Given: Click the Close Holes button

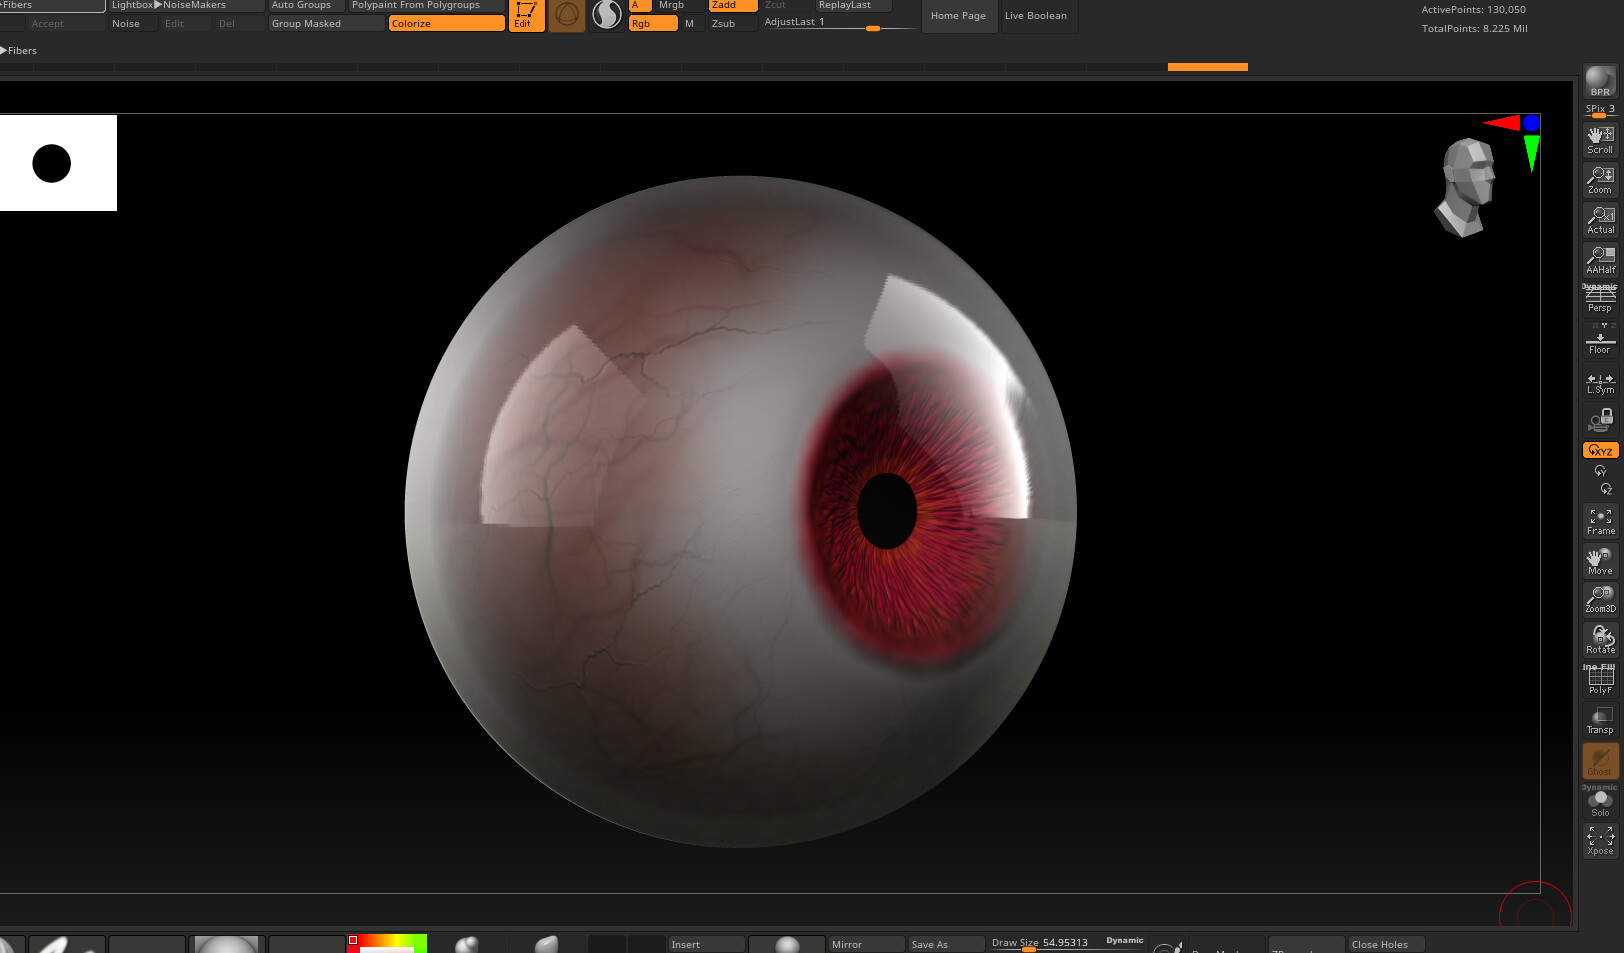Looking at the screenshot, I should [1384, 944].
